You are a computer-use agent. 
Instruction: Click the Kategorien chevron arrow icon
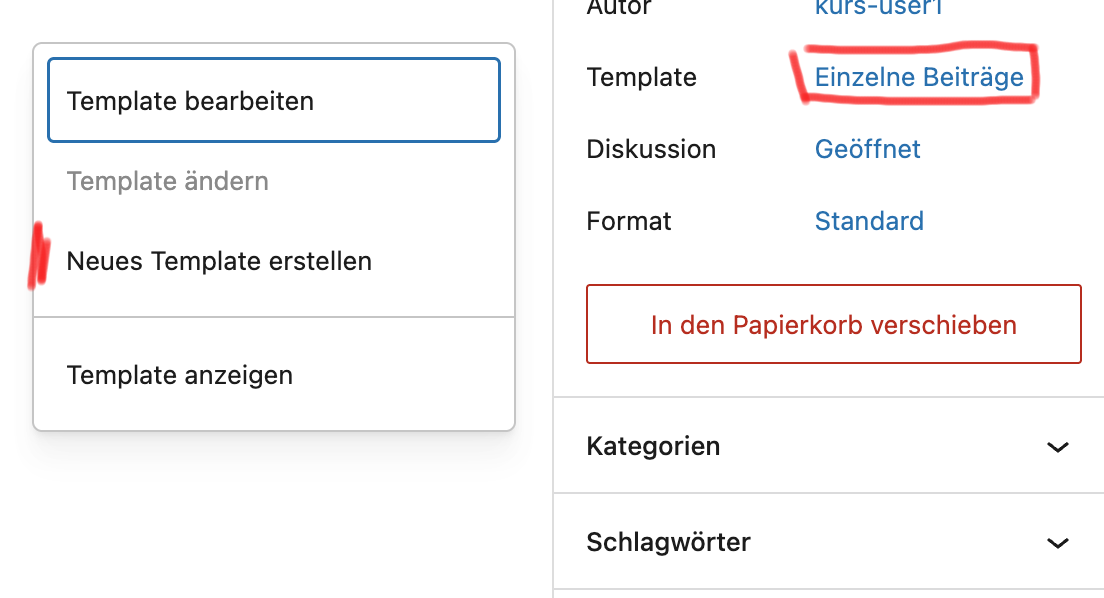[x=1057, y=447]
